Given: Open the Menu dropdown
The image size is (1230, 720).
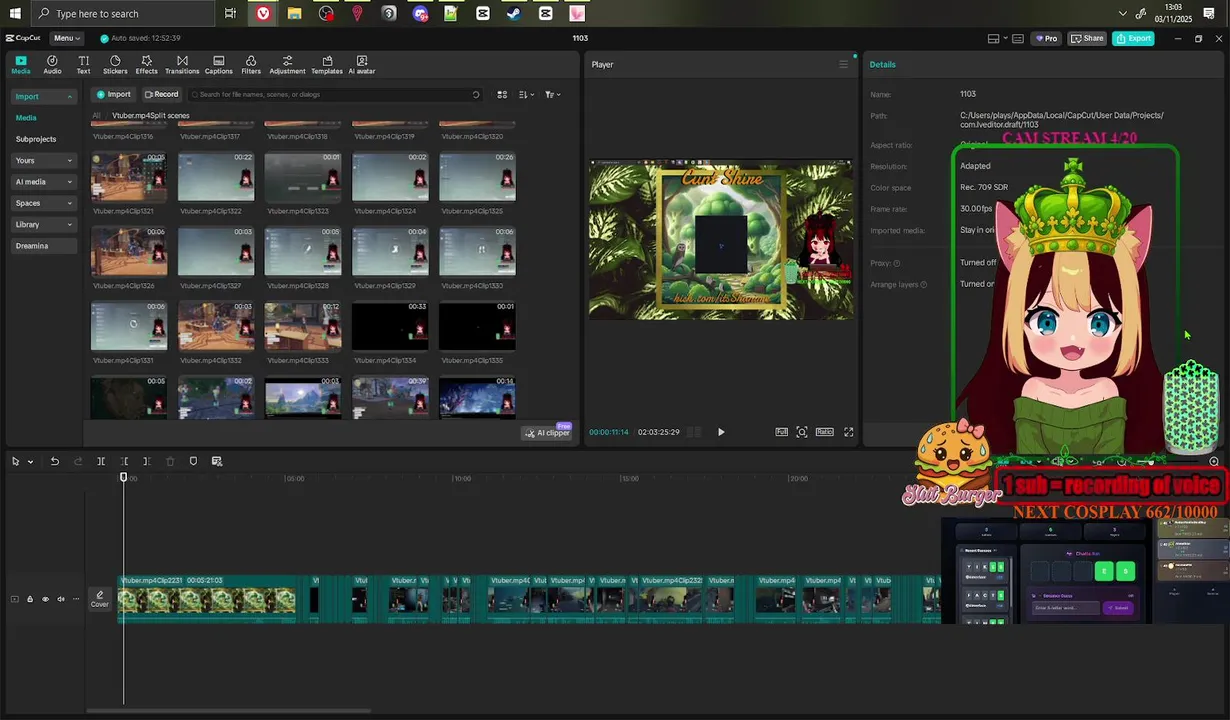Looking at the screenshot, I should (67, 38).
